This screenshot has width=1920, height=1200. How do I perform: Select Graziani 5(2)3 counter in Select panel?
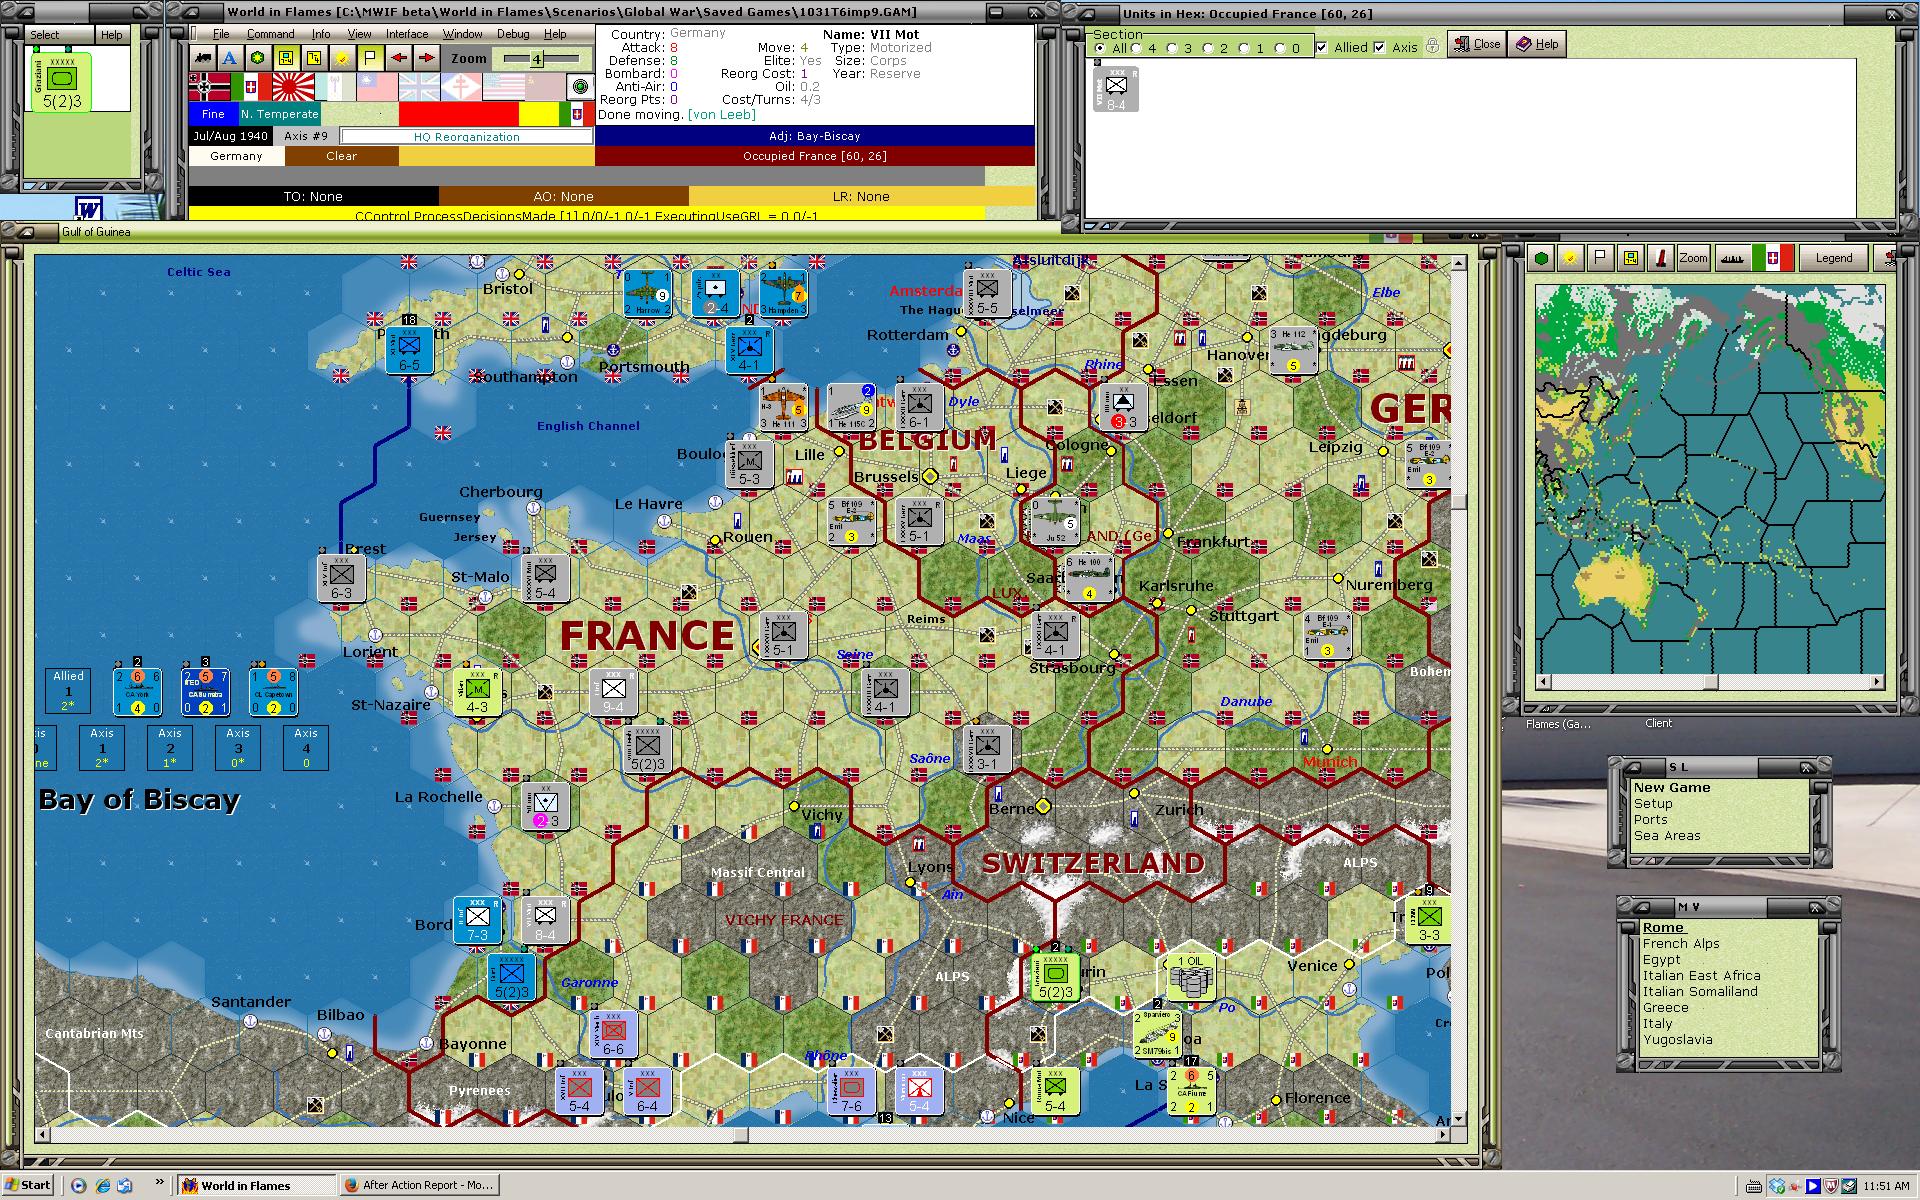pos(61,81)
